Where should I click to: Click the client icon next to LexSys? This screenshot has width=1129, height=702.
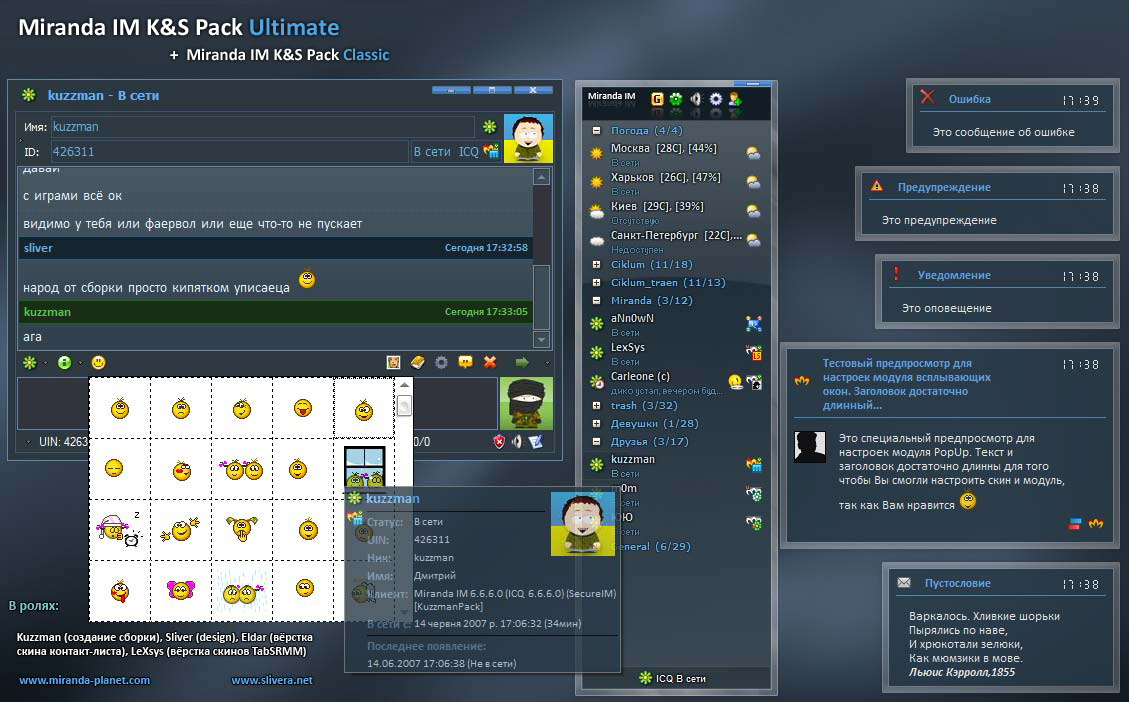point(754,353)
